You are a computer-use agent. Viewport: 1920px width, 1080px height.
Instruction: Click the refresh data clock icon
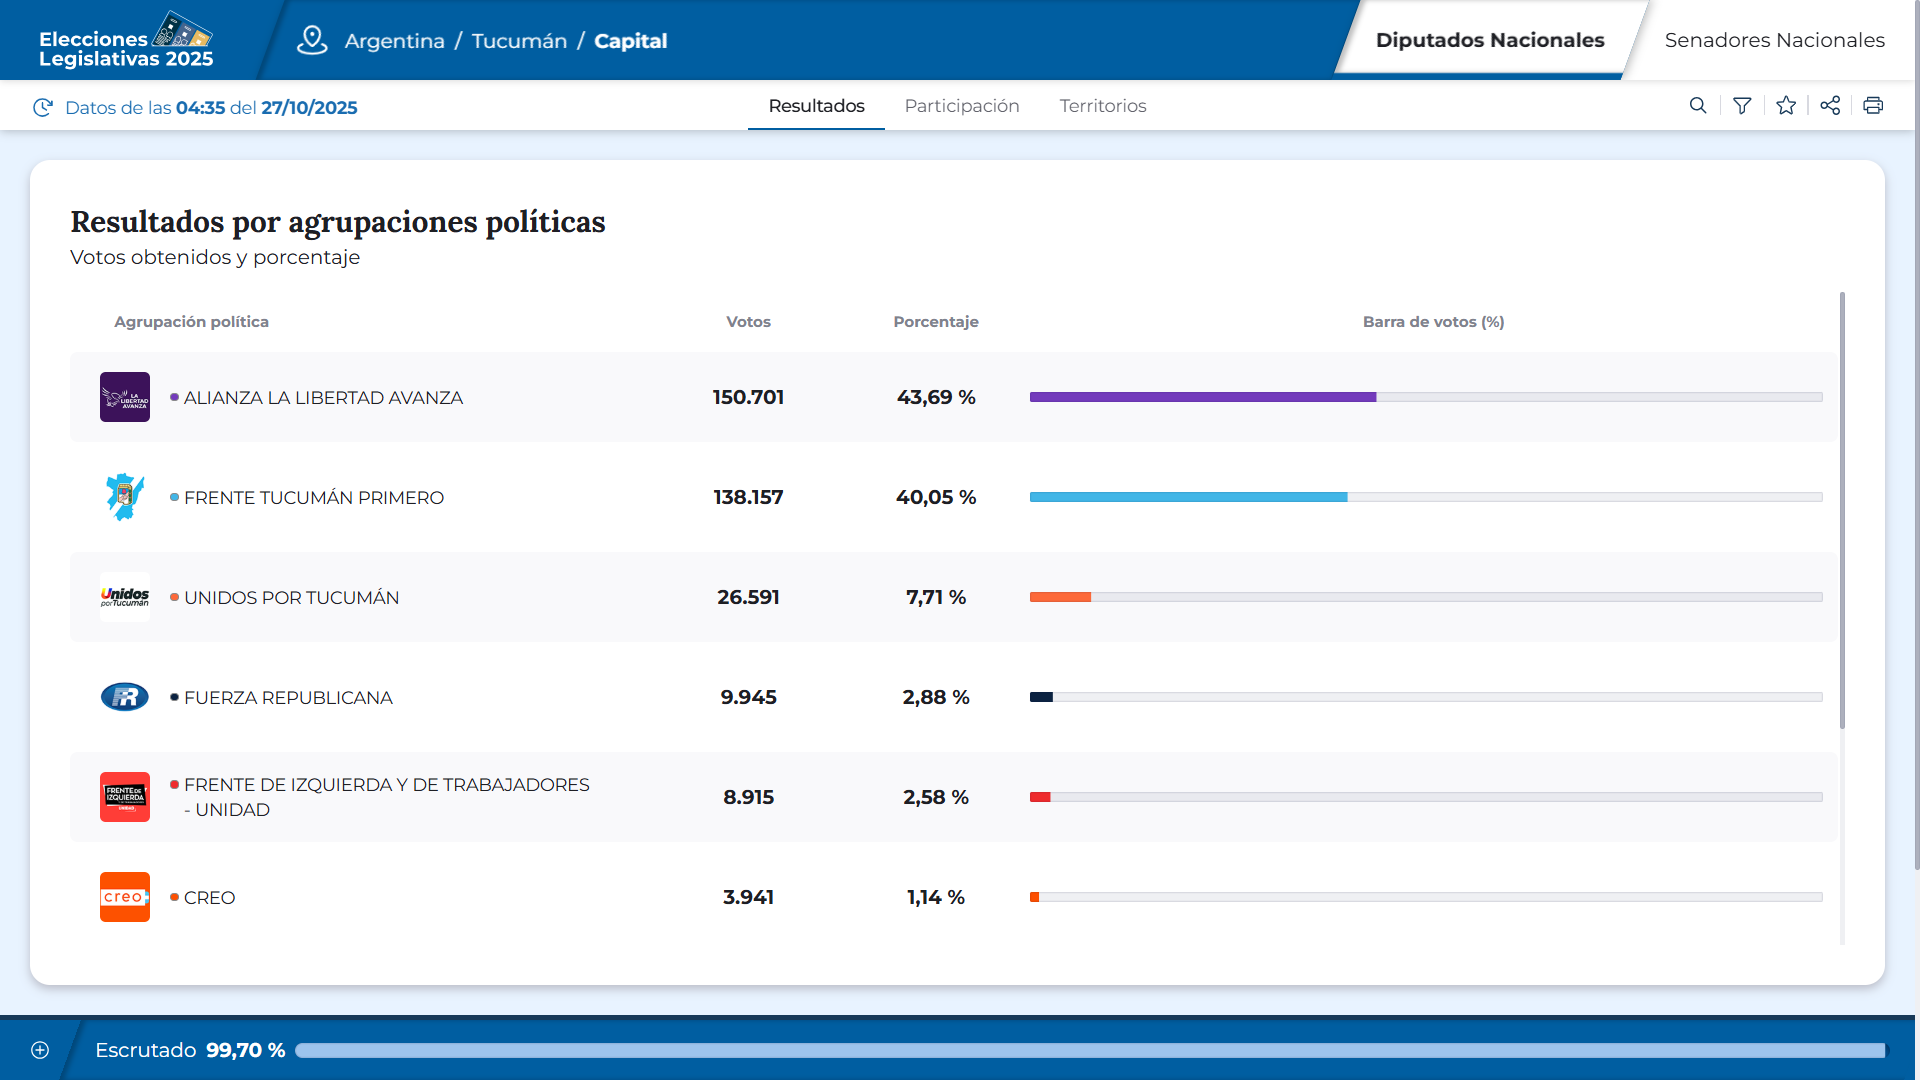click(43, 108)
